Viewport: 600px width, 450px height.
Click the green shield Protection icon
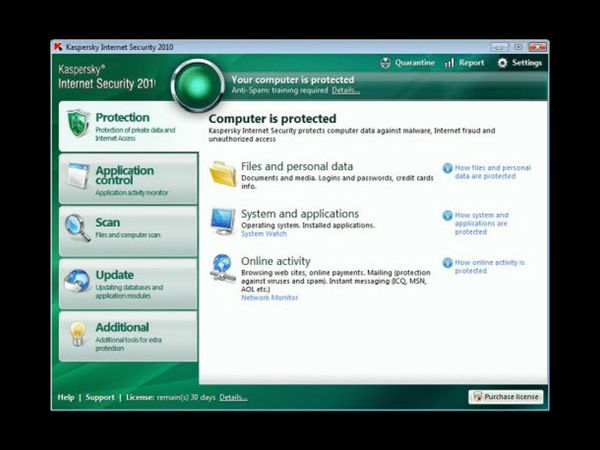78,123
